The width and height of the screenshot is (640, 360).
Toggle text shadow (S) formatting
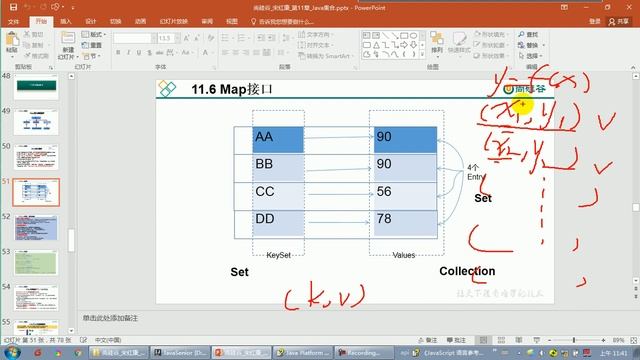pos(149,53)
